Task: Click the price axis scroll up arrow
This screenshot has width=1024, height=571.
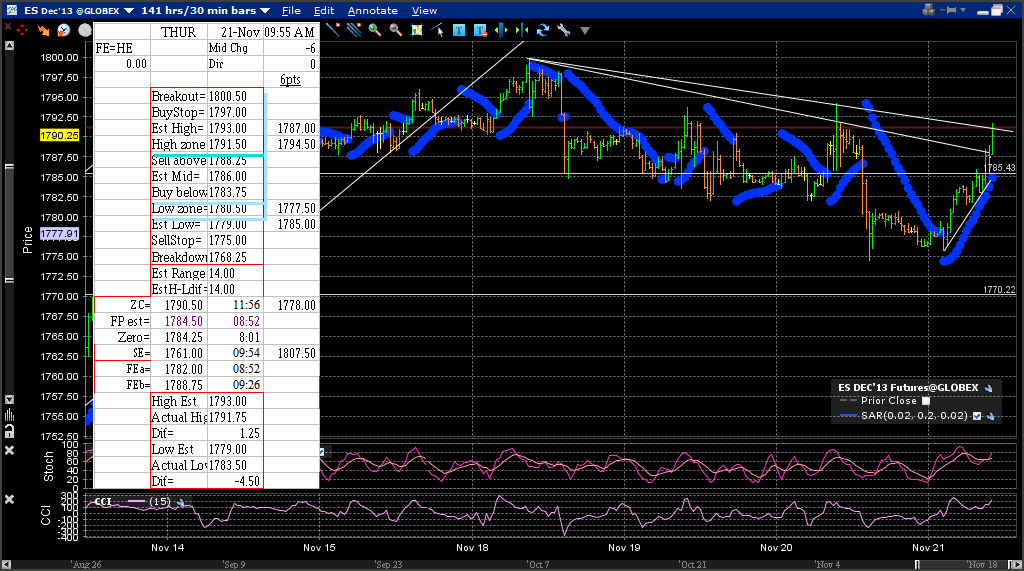Action: [x=9, y=46]
